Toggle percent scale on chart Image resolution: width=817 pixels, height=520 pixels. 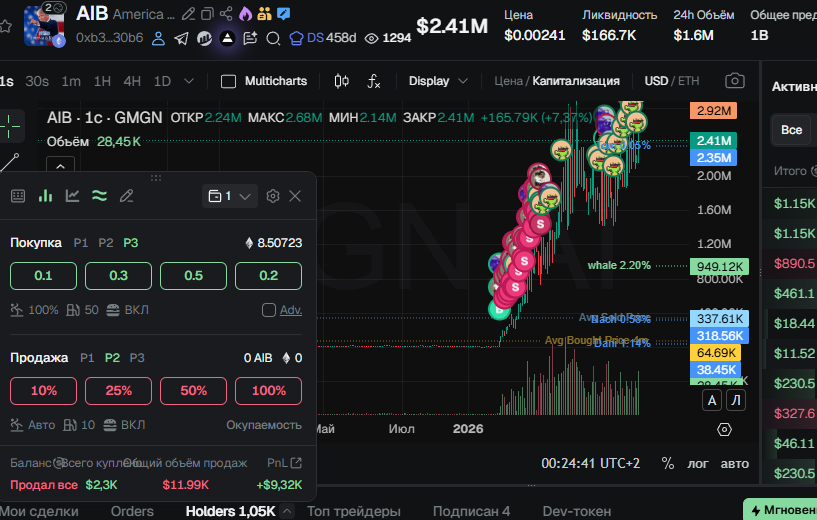(667, 463)
